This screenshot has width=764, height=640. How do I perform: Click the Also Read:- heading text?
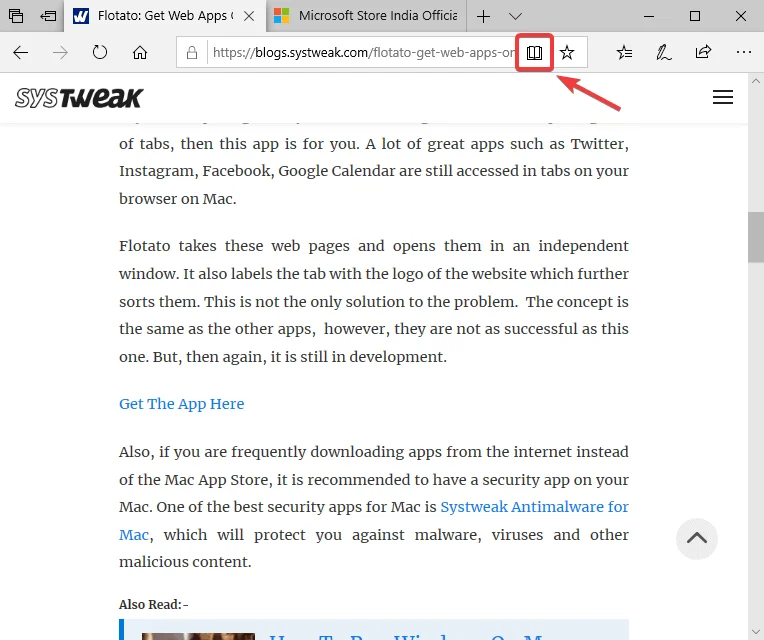pos(153,604)
